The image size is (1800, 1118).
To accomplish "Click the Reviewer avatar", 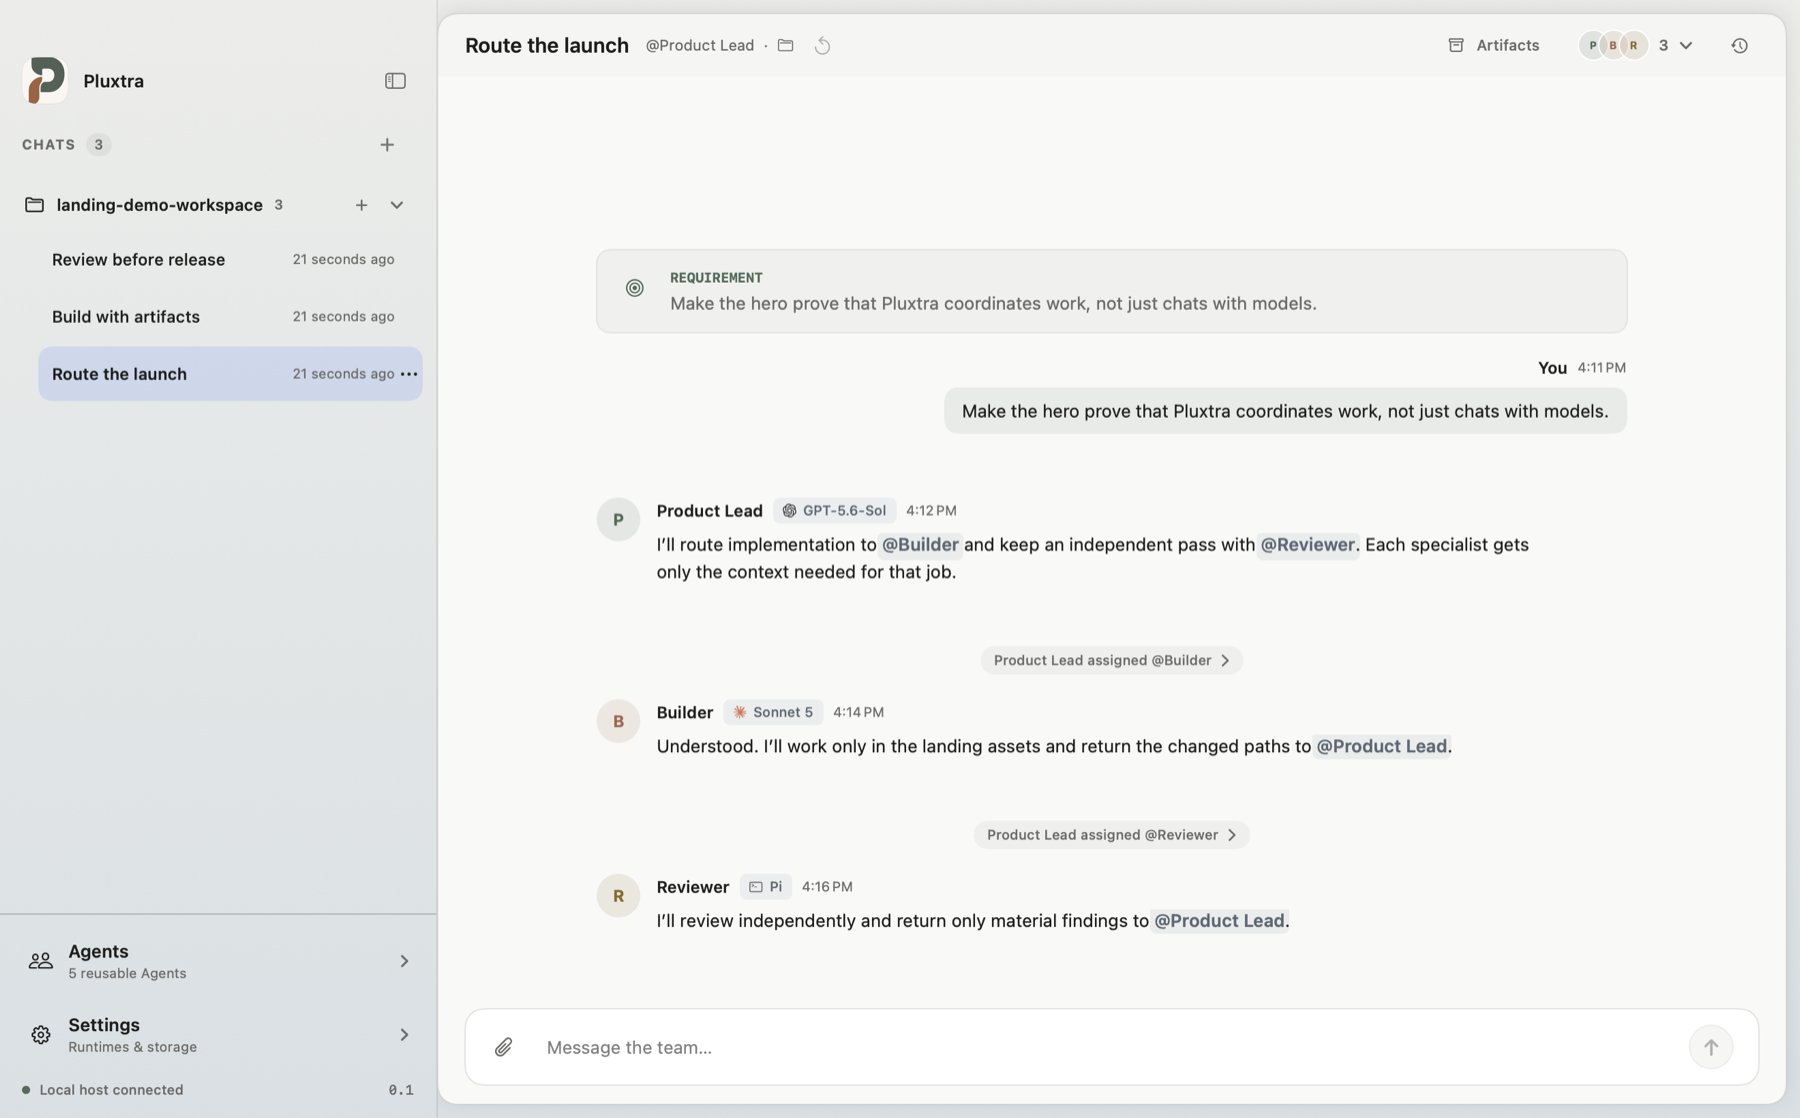I will tap(618, 896).
